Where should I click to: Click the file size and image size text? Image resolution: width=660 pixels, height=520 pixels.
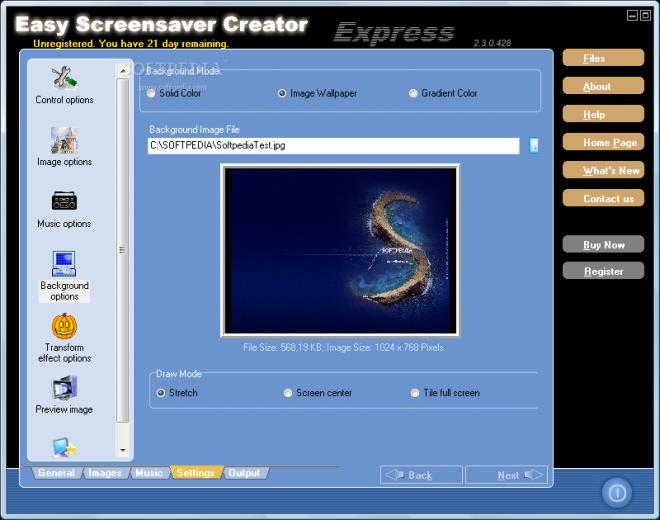pos(343,348)
